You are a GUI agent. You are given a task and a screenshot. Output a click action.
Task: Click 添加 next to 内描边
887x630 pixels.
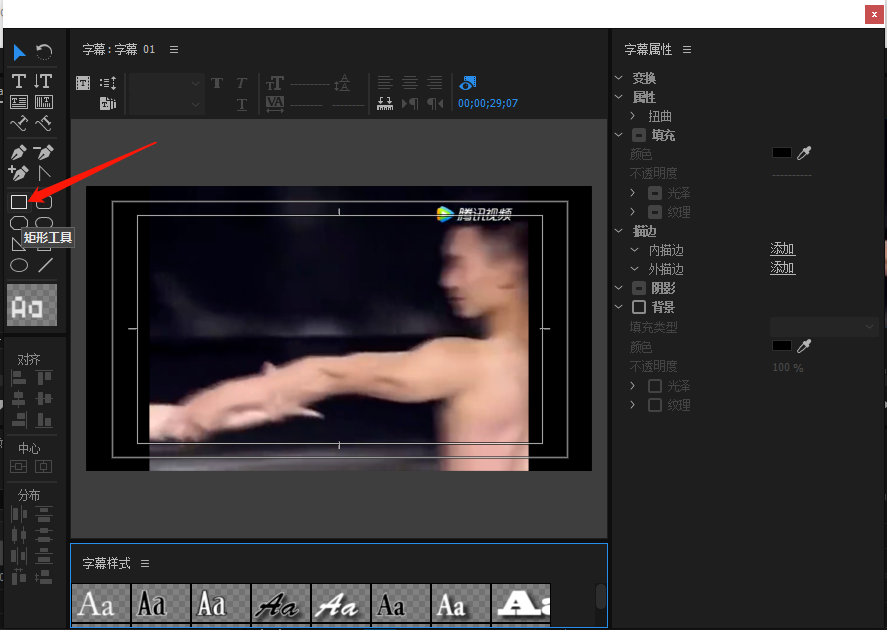[x=782, y=249]
